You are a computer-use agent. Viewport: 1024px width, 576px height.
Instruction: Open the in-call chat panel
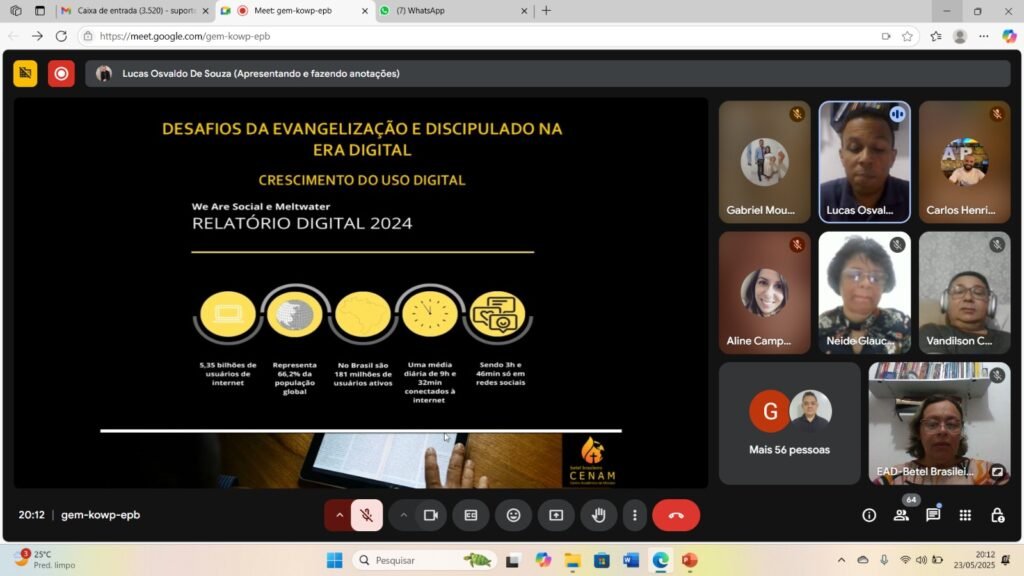(x=933, y=515)
